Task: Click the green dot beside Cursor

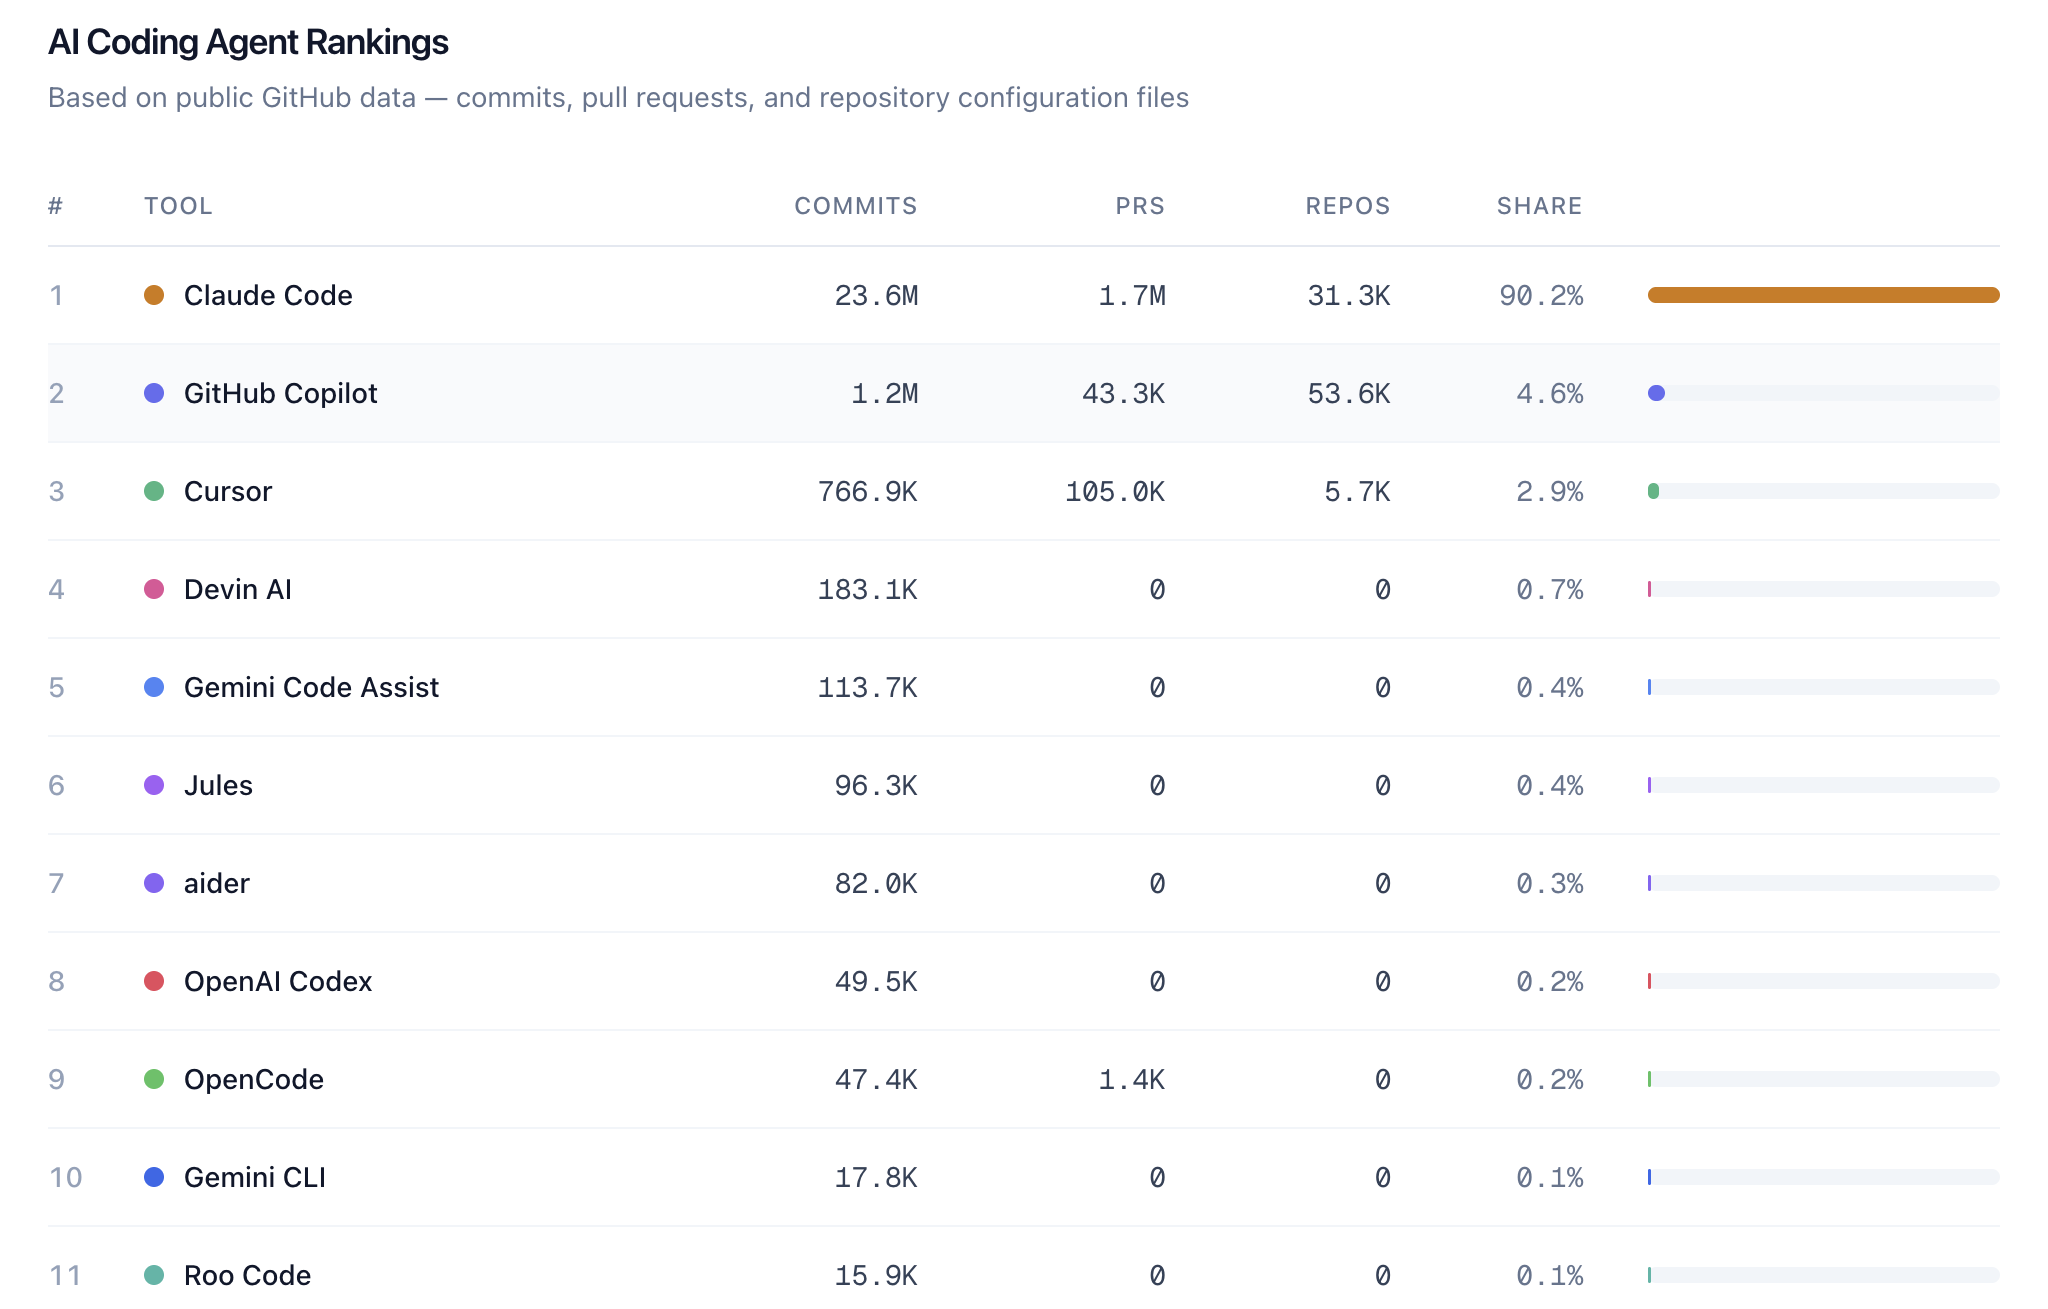Action: point(154,491)
